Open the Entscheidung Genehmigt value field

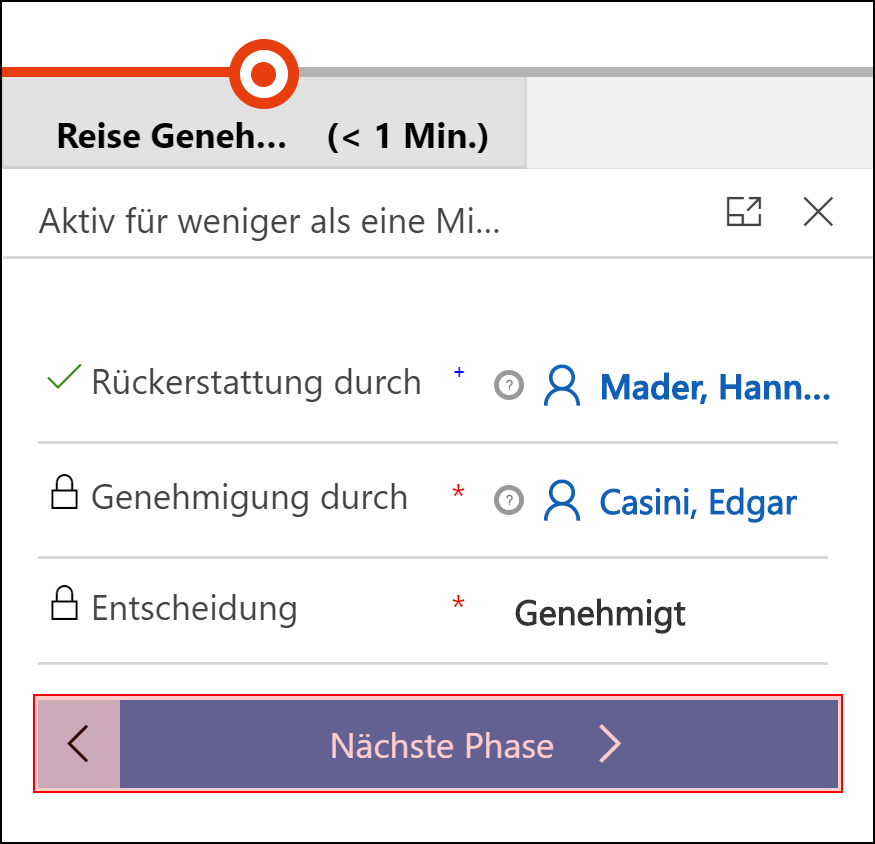(670, 613)
